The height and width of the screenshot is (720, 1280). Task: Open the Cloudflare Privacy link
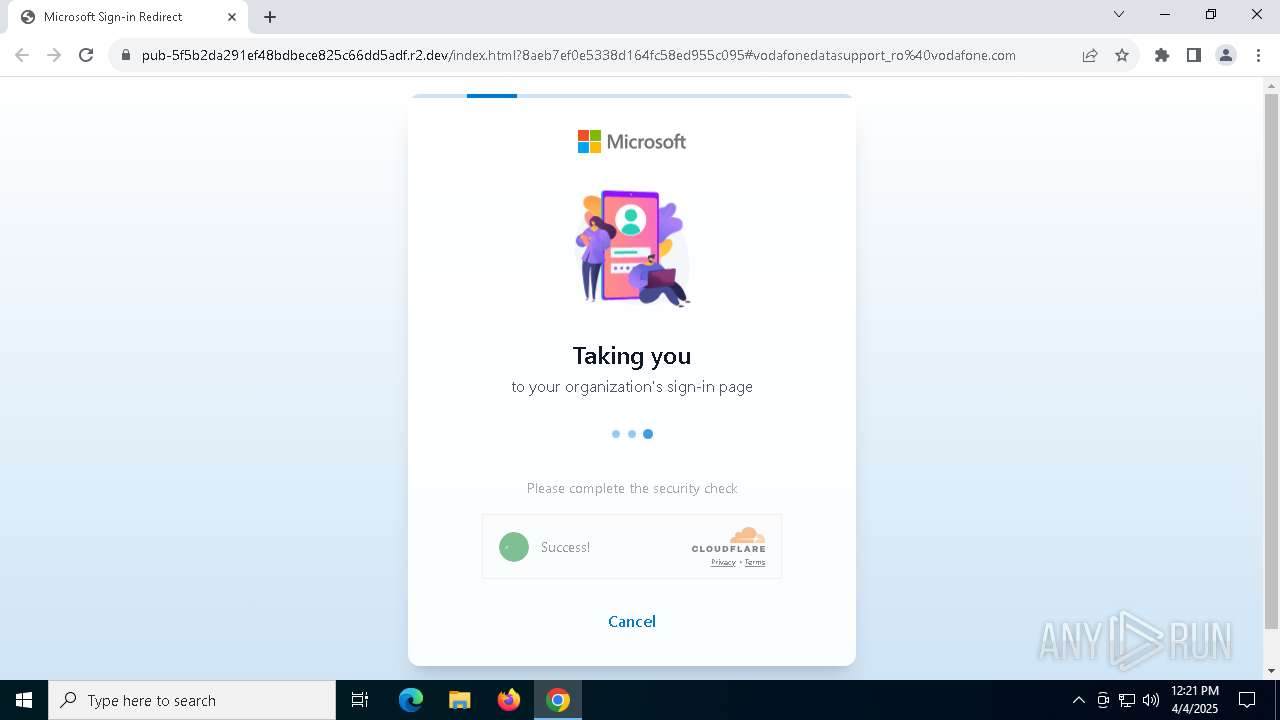tap(723, 562)
